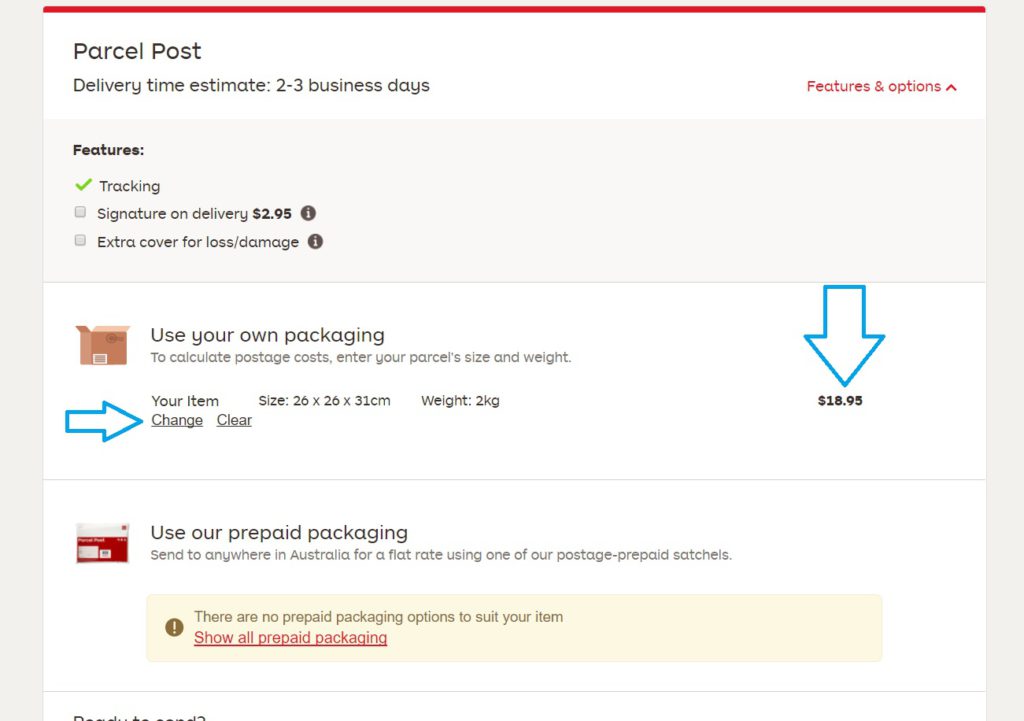Click the Change link for your item
Screen dimensions: 1024x721
tap(177, 420)
